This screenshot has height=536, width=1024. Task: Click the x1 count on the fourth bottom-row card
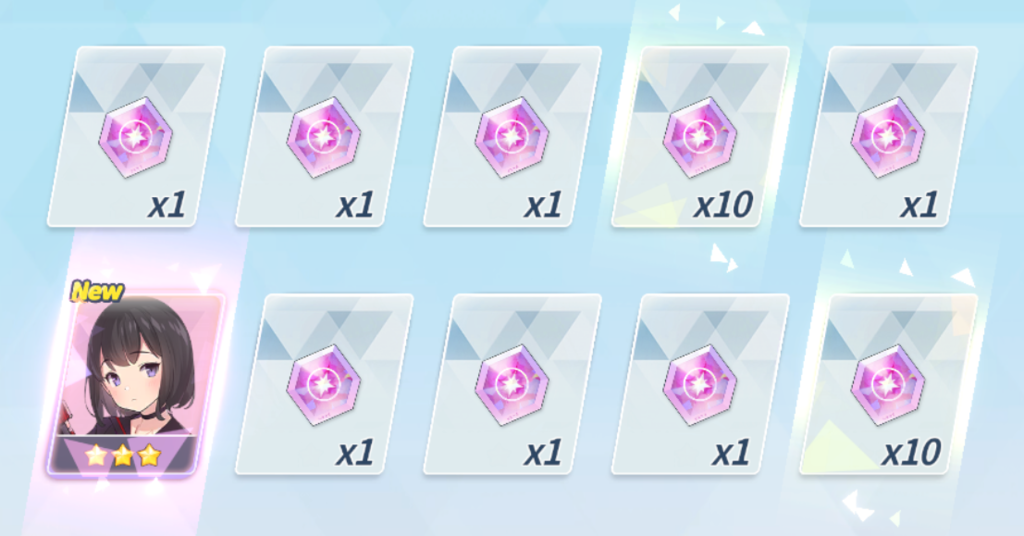(731, 453)
